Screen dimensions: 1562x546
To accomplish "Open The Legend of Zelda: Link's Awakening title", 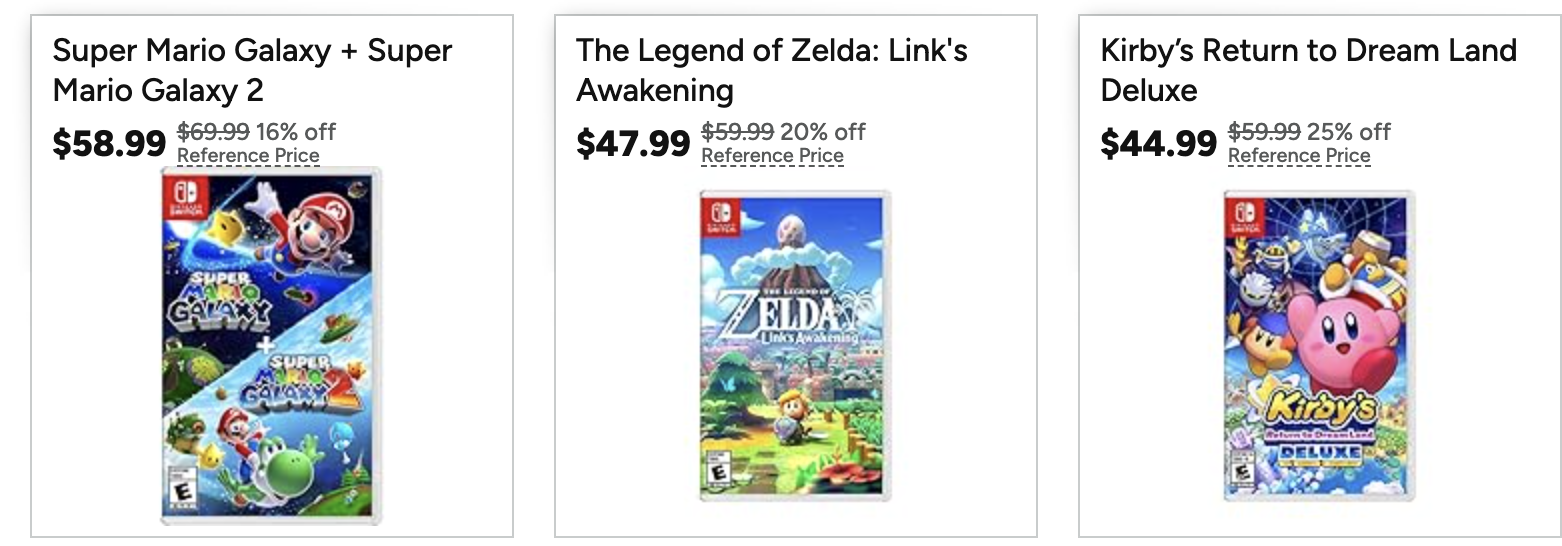I will pyautogui.click(x=771, y=70).
